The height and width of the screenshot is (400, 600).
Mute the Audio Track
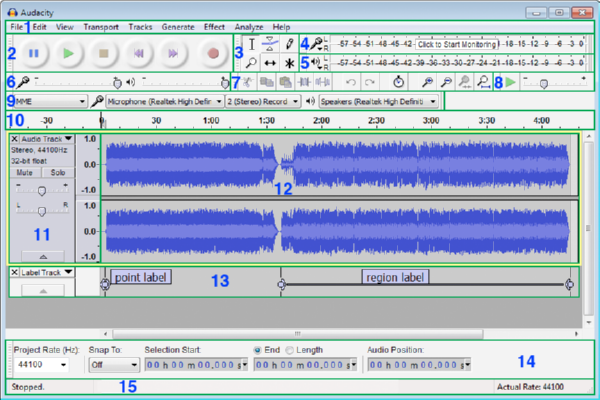click(x=25, y=173)
